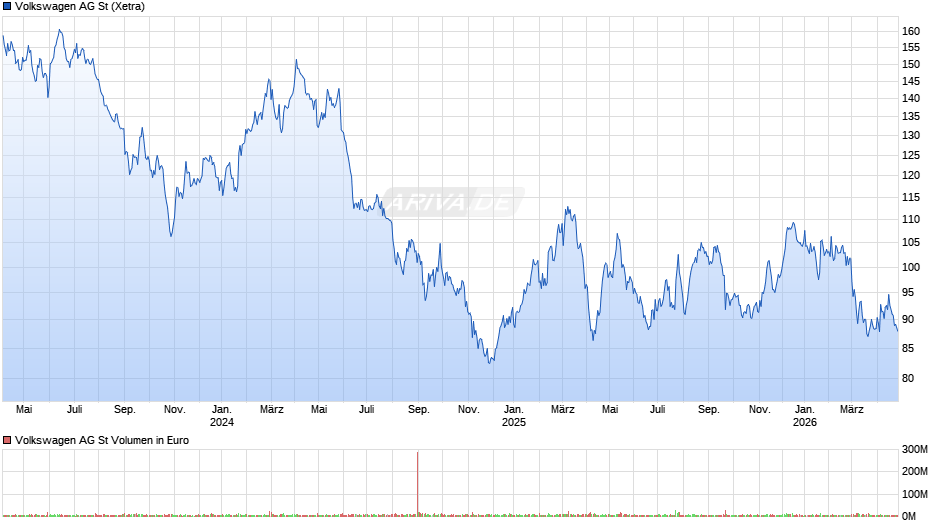Click the 'März' label after Jan. 2025
The height and width of the screenshot is (526, 940).
[562, 410]
